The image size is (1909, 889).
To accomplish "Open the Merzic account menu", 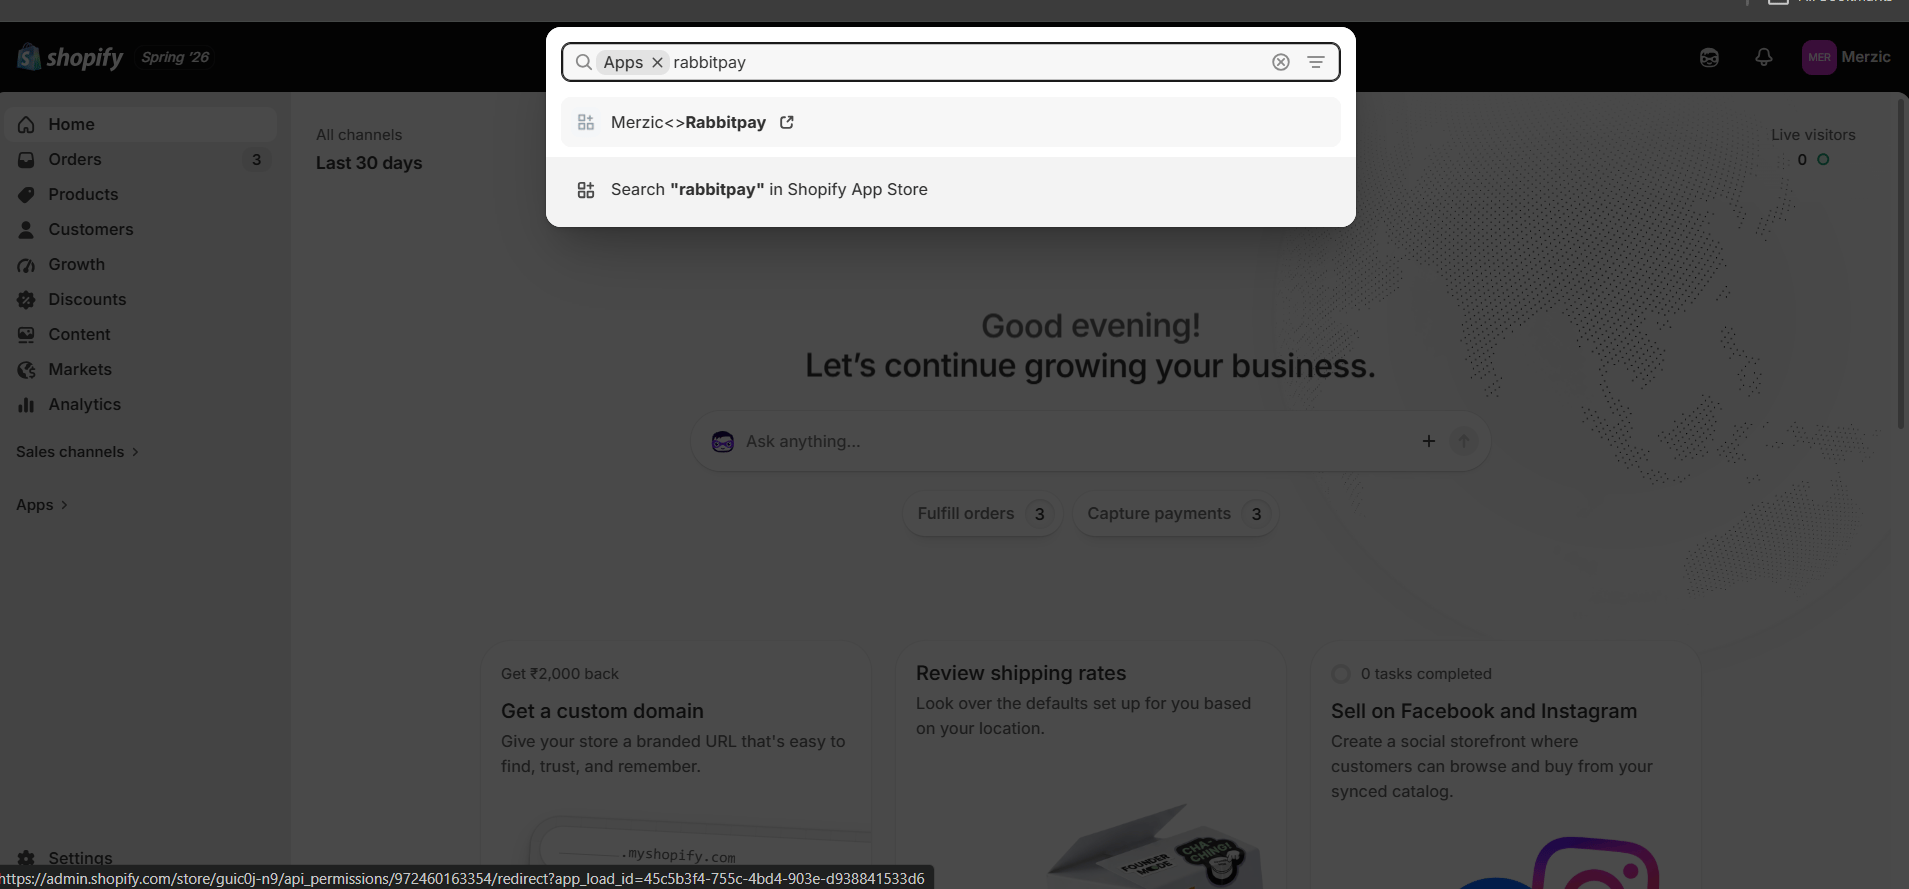I will 1846,57.
